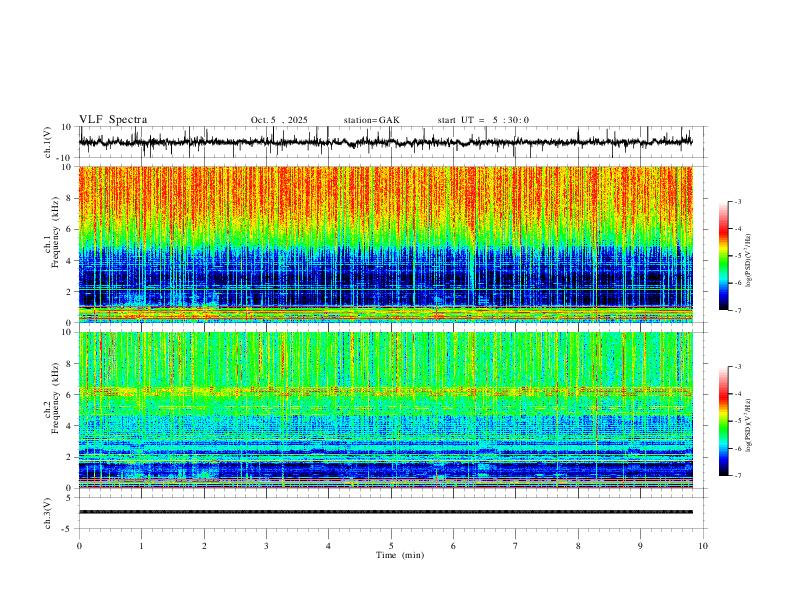This screenshot has height=612, width=792.
Task: Click the "station=GAK" header label
Action: pyautogui.click(x=371, y=120)
